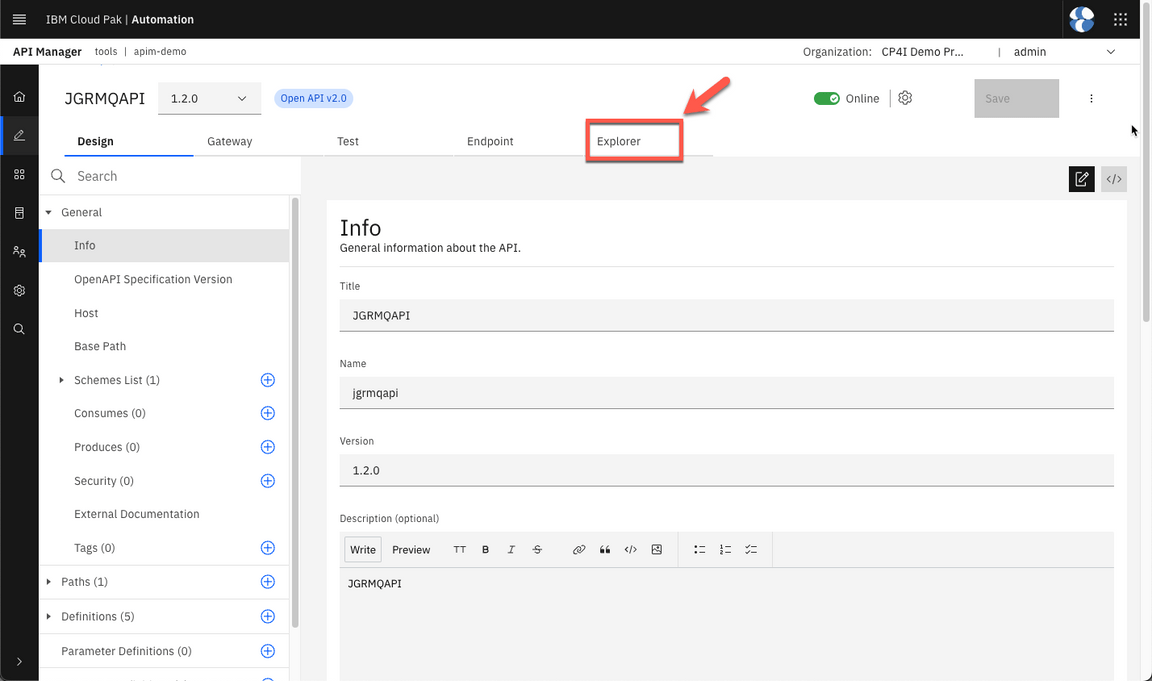Open the API settings gear icon
Image resolution: width=1152 pixels, height=681 pixels.
(x=905, y=98)
